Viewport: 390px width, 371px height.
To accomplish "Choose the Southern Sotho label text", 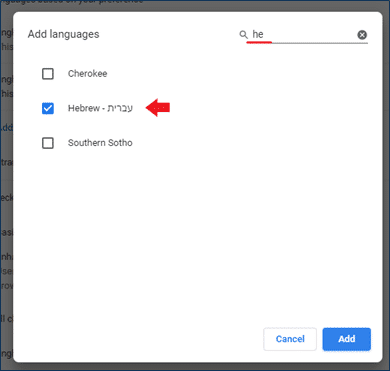I will pyautogui.click(x=100, y=143).
